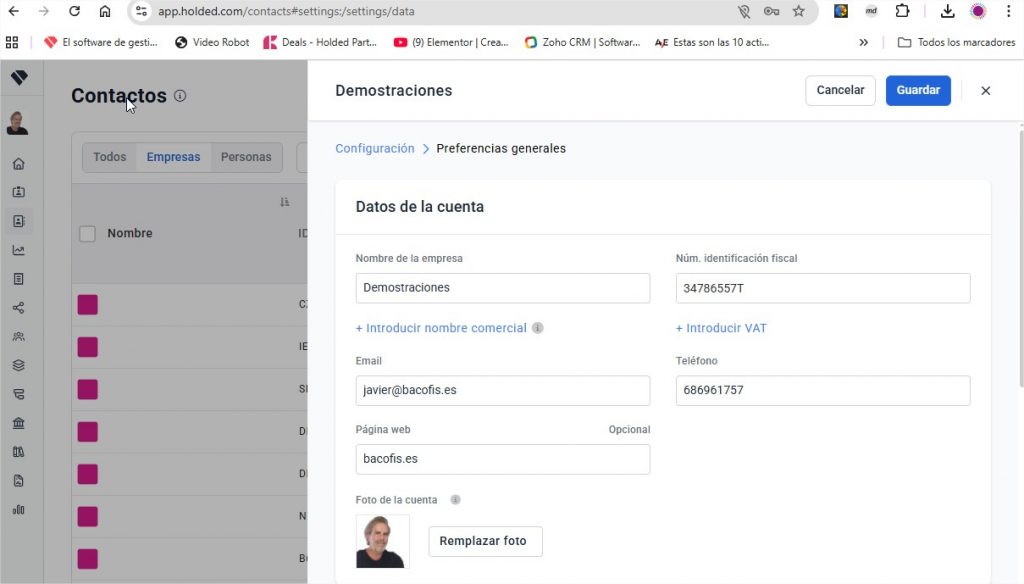The image size is (1024, 584).
Task: Switch to the Todos tab
Action: 109,156
